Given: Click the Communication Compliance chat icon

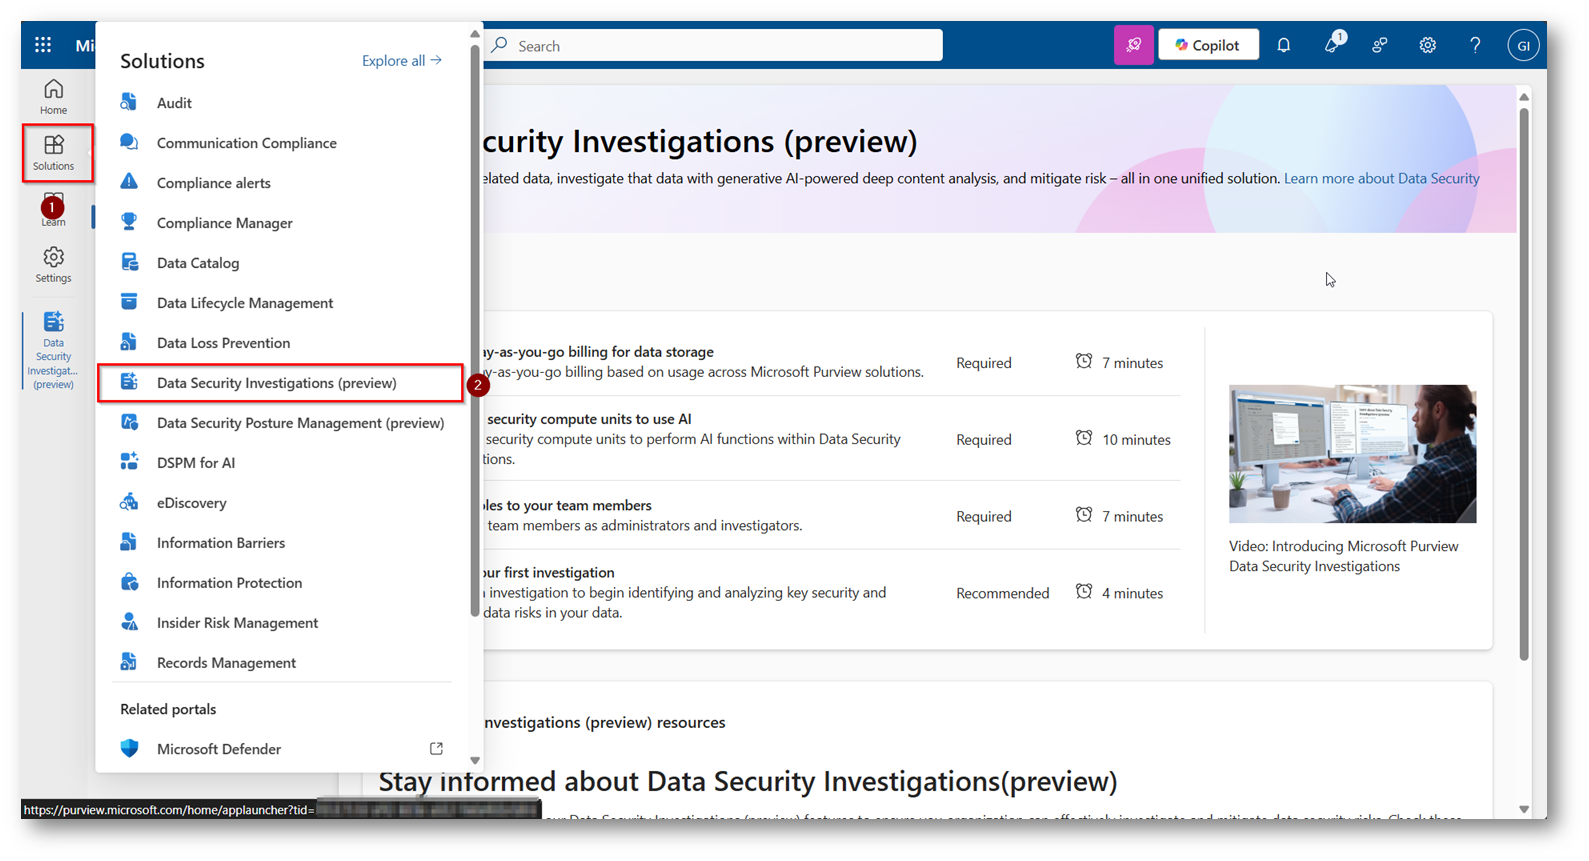Looking at the screenshot, I should [x=129, y=142].
